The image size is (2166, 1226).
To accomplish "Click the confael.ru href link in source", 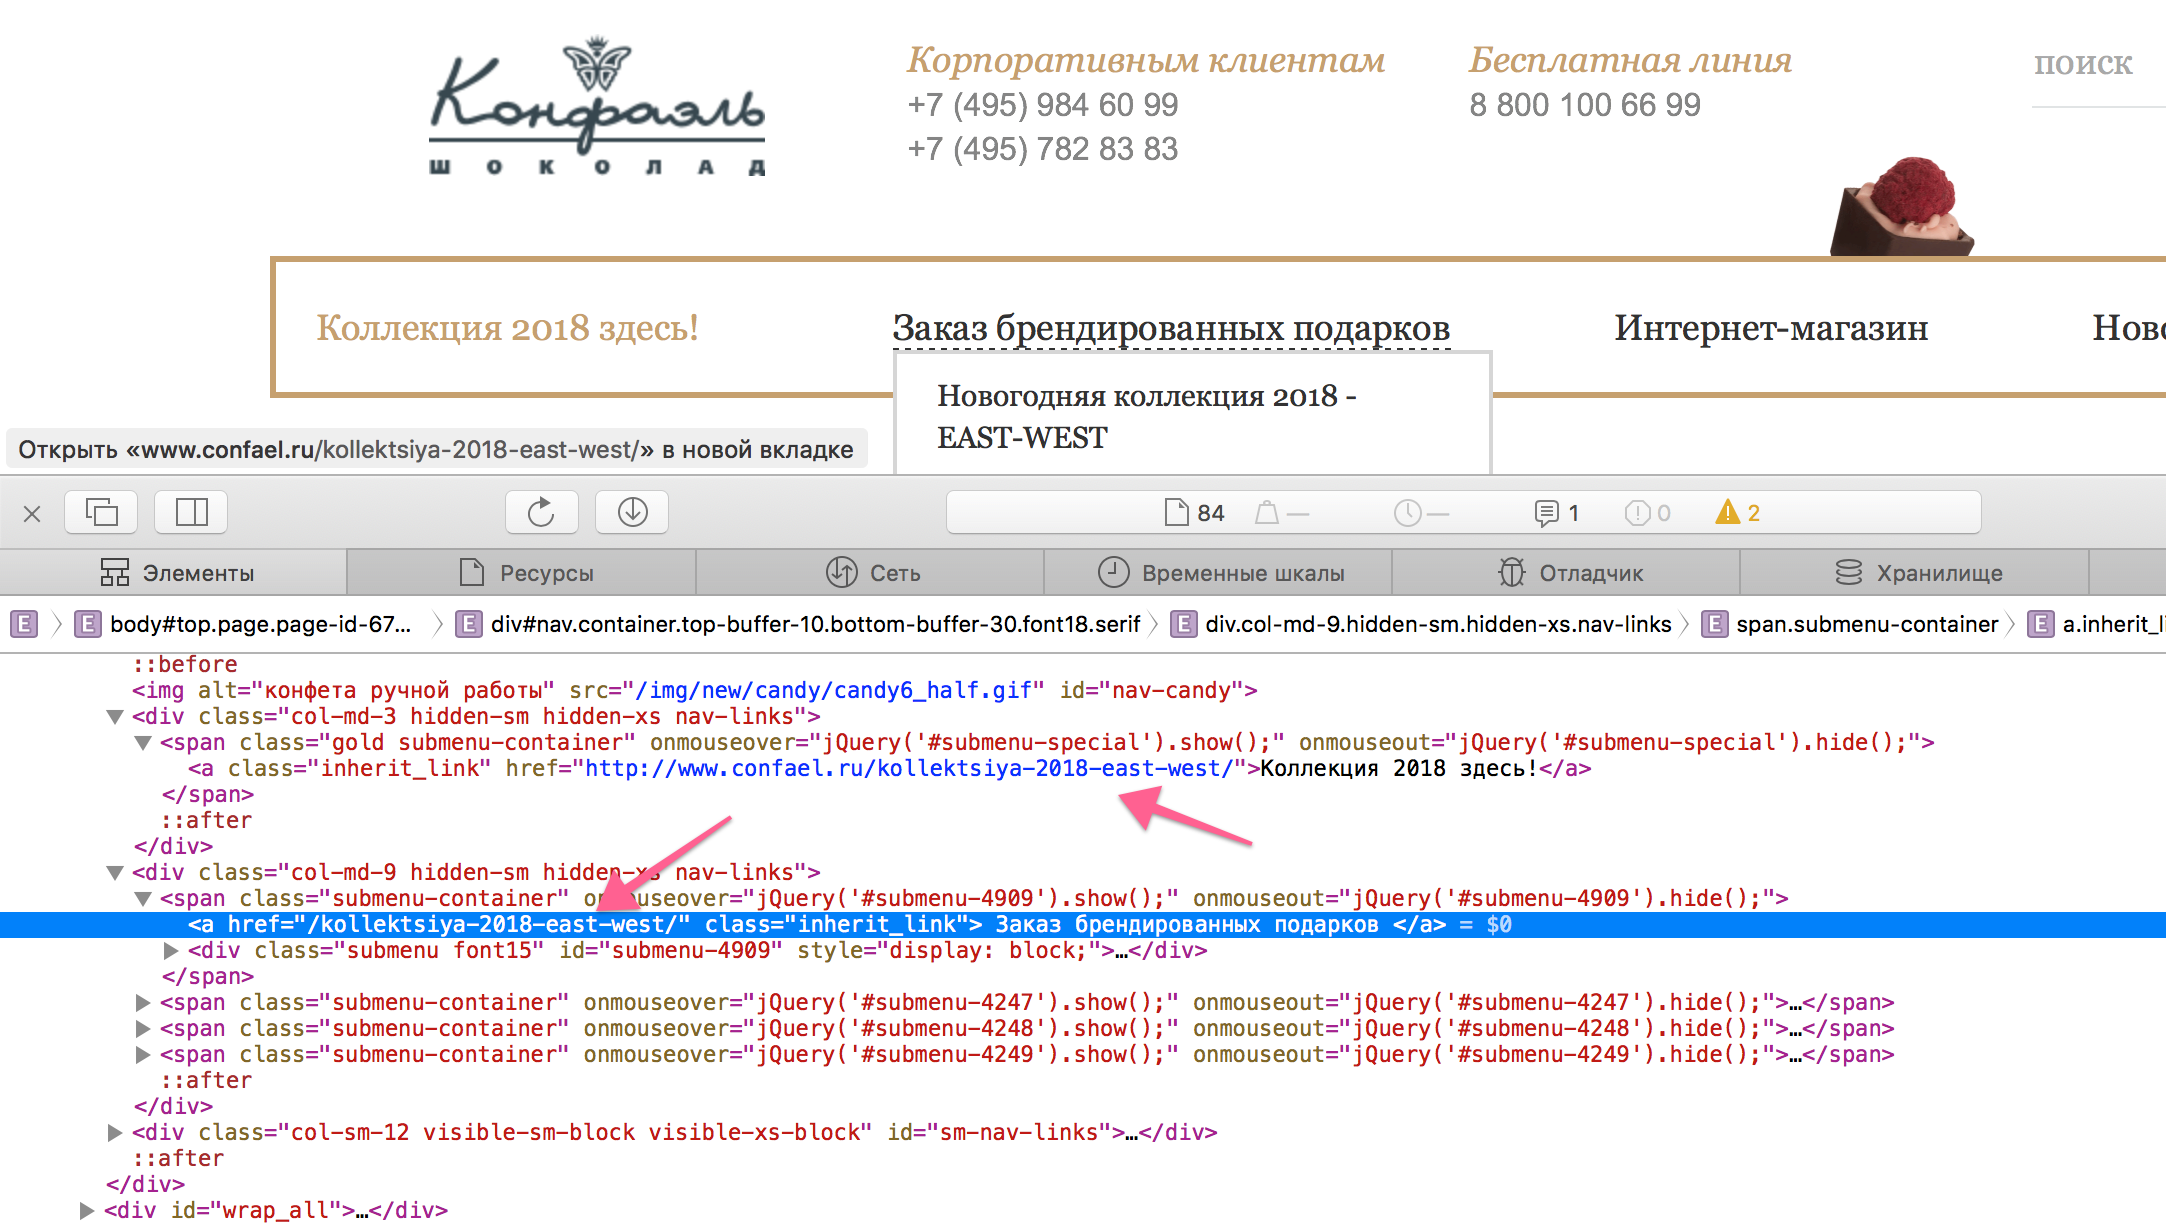I will (x=908, y=769).
